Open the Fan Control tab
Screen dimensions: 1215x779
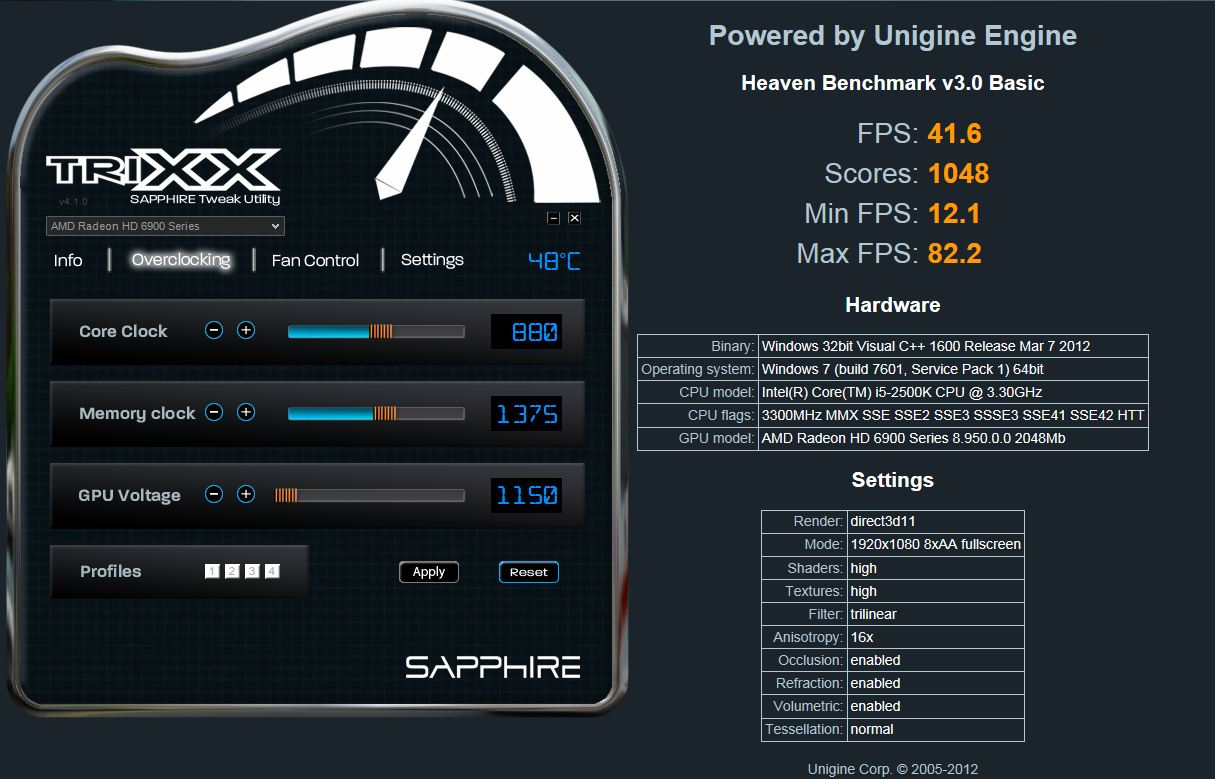coord(315,260)
